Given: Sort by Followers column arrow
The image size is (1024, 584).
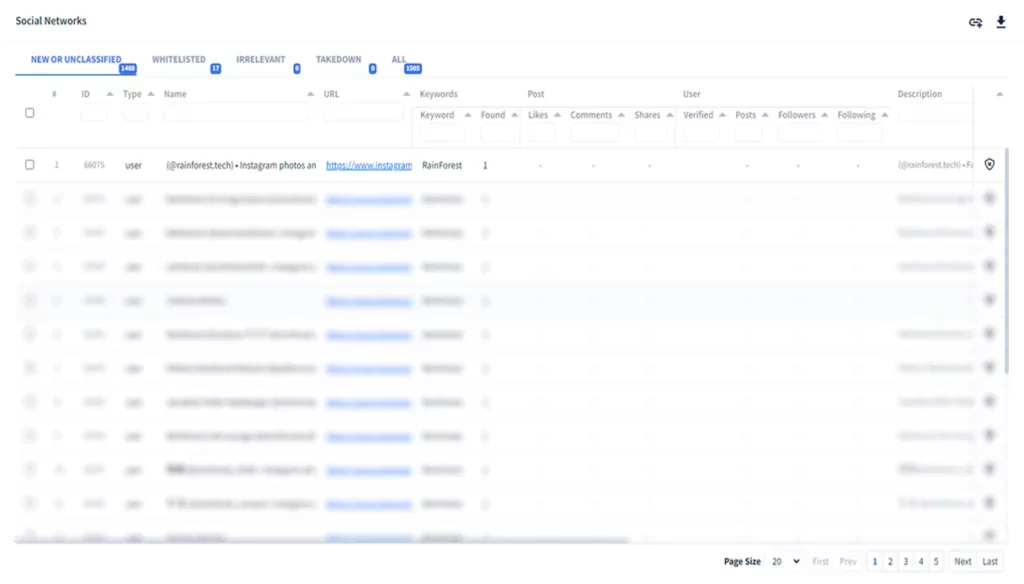Looking at the screenshot, I should click(x=824, y=115).
